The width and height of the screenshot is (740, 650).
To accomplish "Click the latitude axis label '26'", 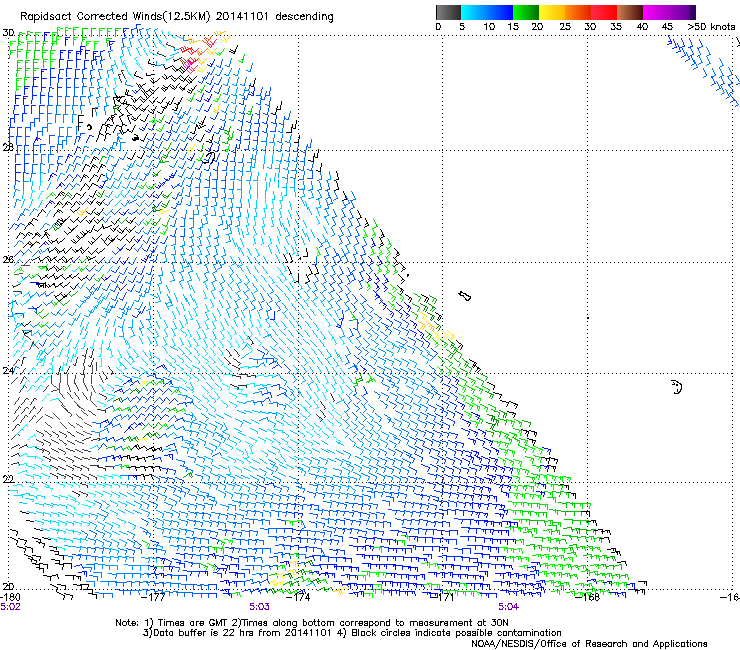I will click(8, 260).
